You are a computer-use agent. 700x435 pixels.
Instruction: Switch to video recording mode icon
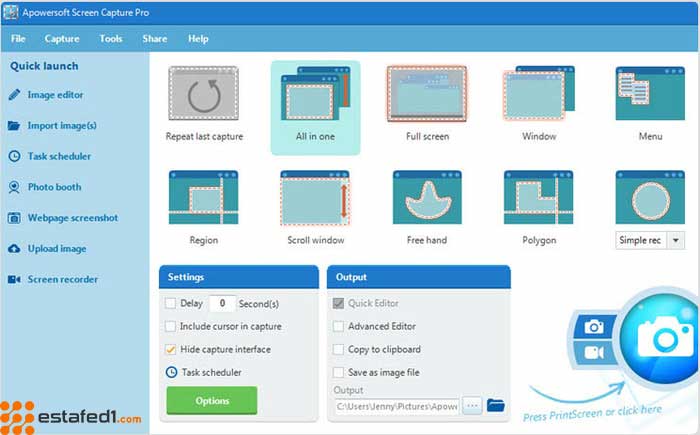(x=594, y=353)
